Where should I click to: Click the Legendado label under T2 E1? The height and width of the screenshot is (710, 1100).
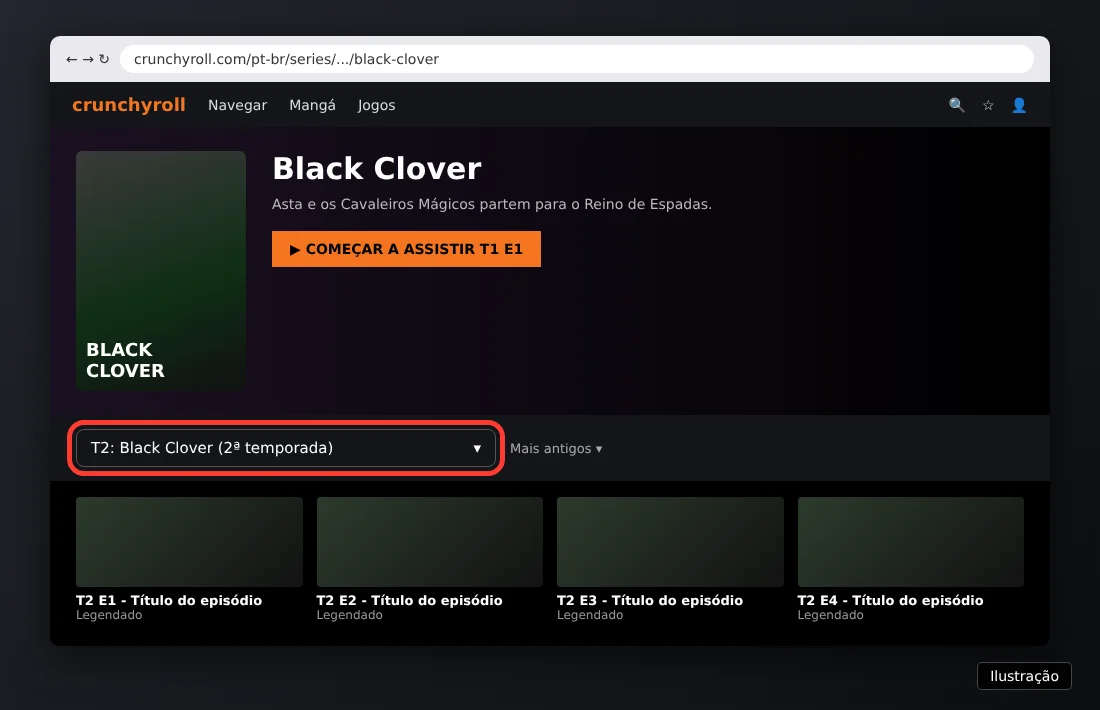[x=109, y=615]
